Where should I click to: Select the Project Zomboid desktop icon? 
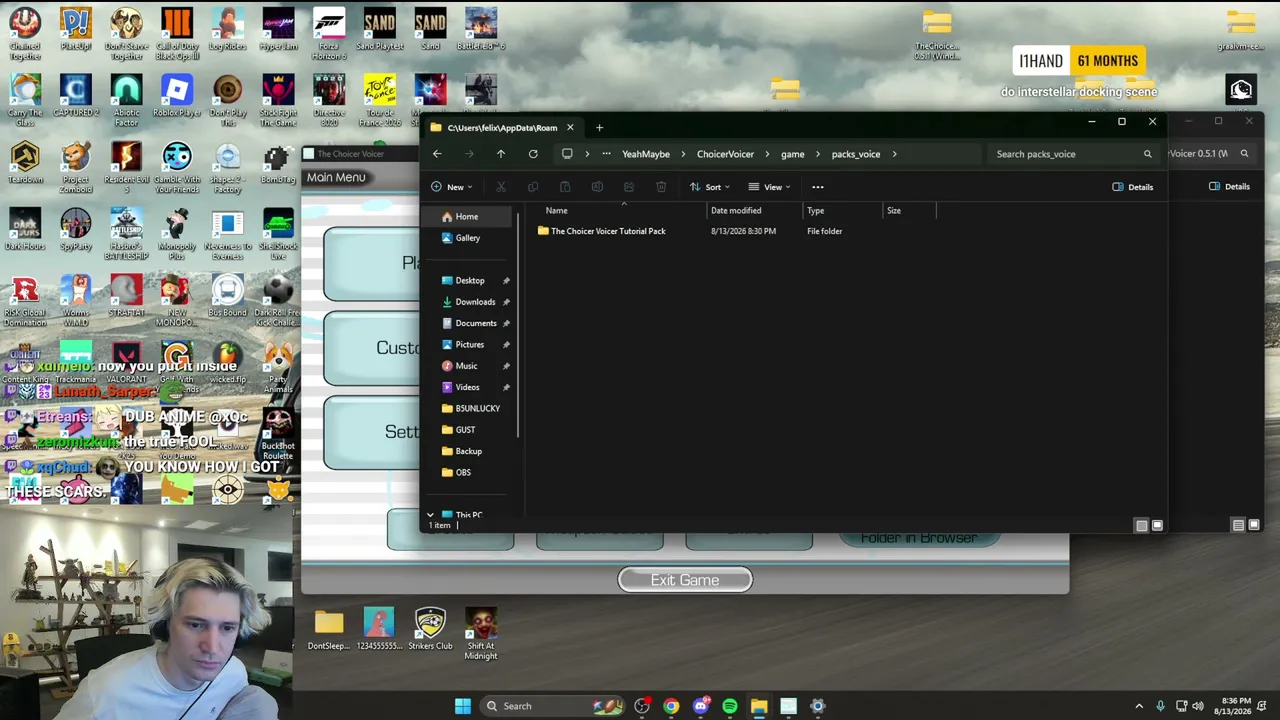75,168
